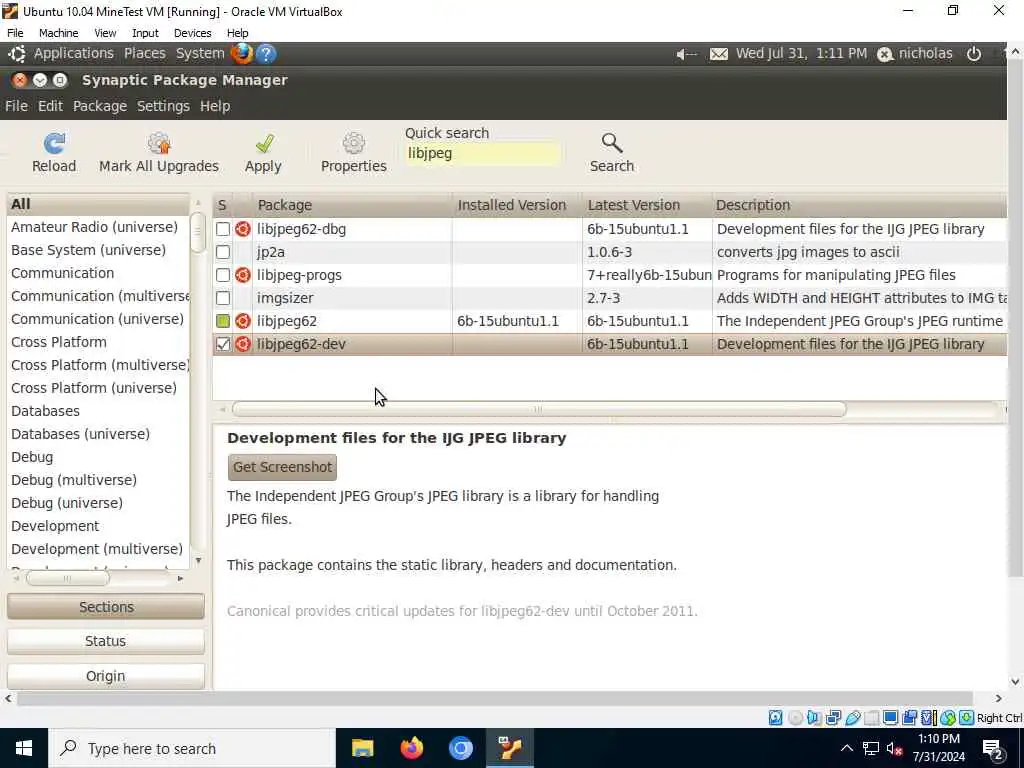1024x768 pixels.
Task: Click the power button in Ubuntu panel
Action: click(x=974, y=54)
